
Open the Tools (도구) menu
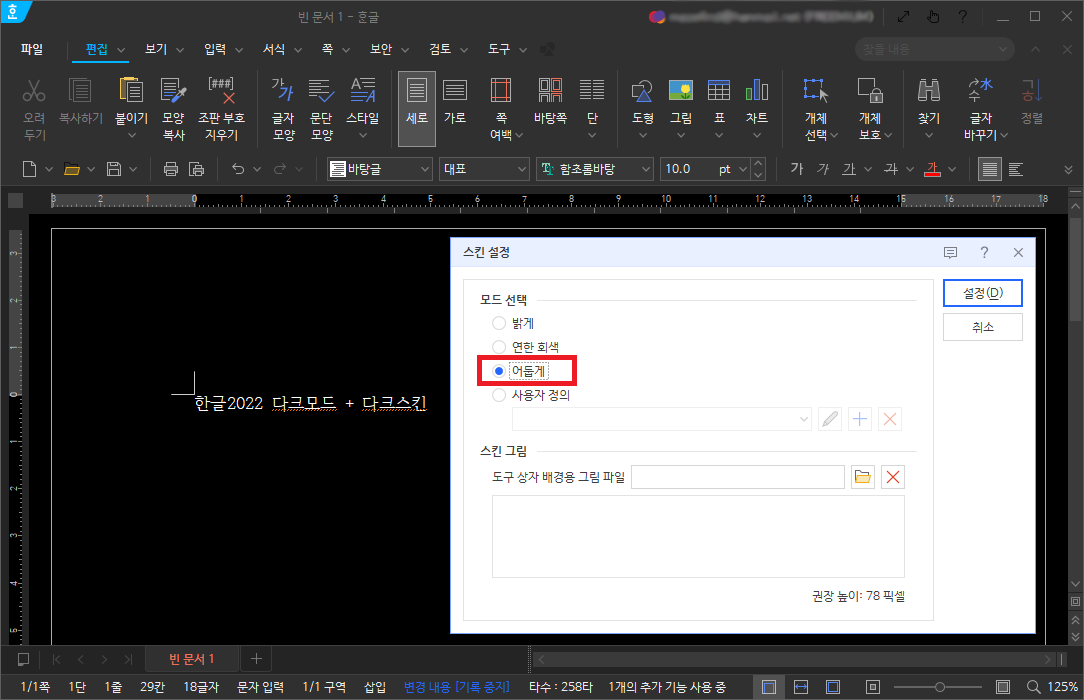[498, 49]
